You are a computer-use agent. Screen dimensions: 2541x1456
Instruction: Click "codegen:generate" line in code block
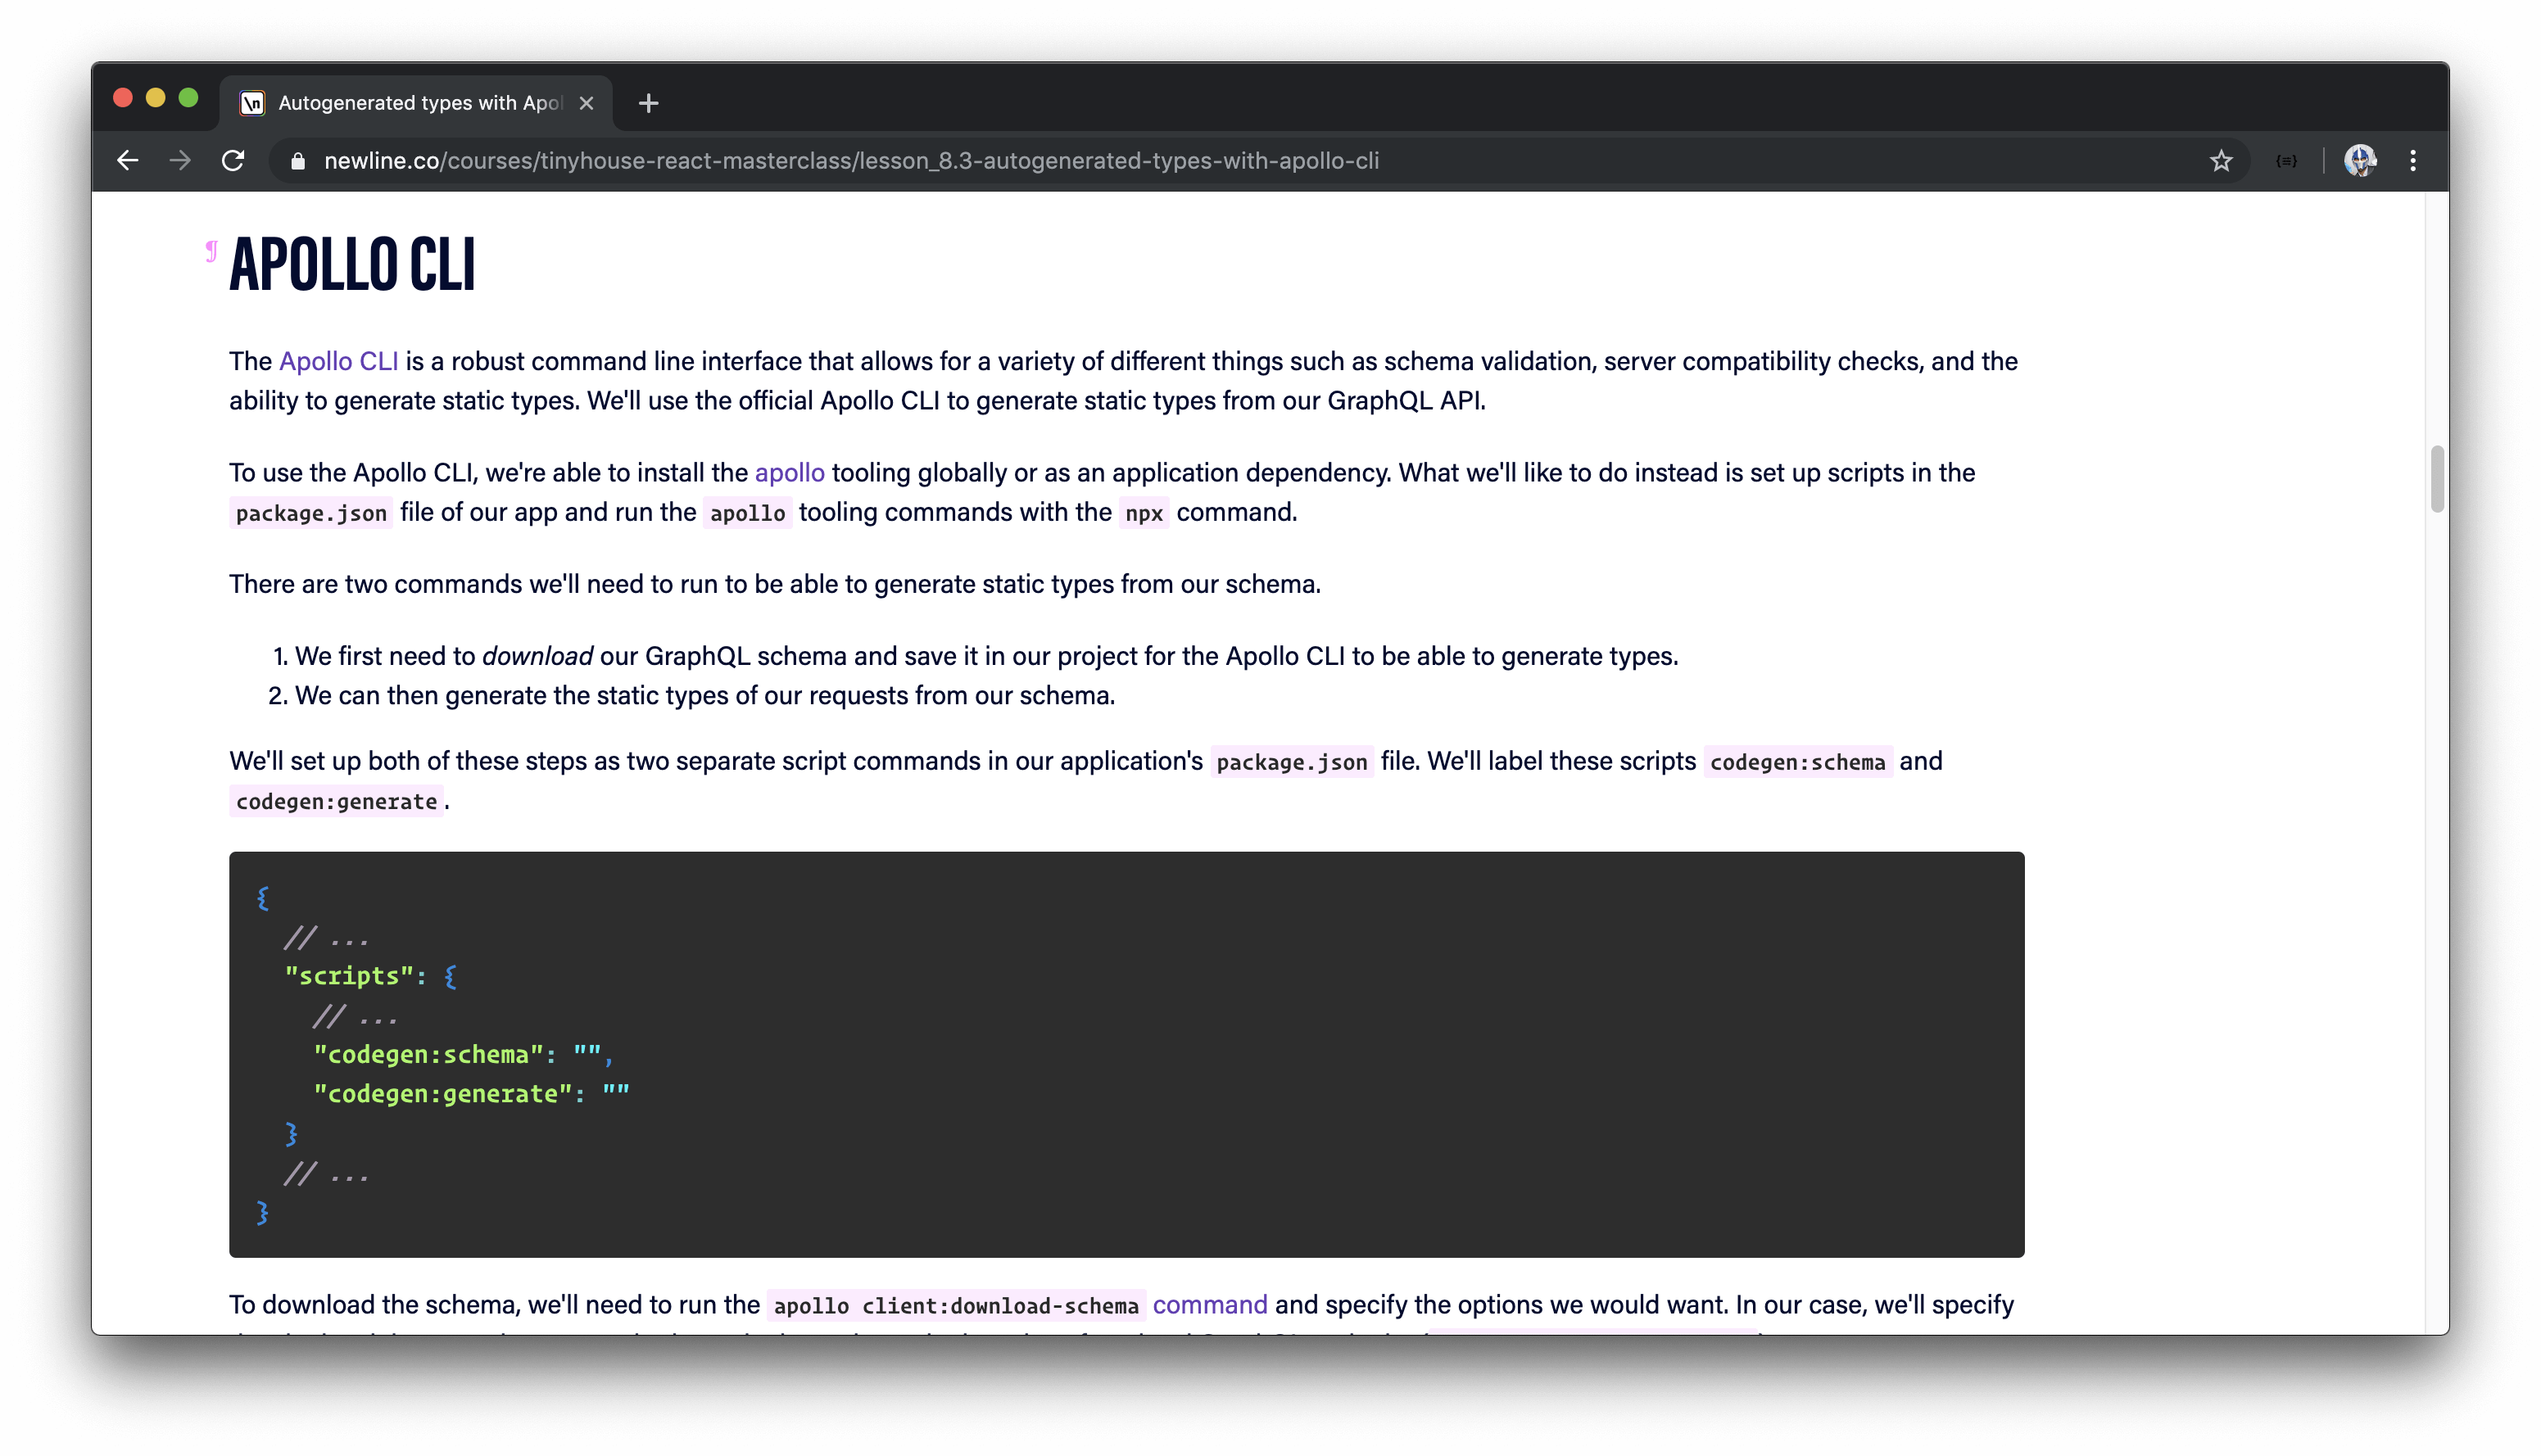[472, 1094]
